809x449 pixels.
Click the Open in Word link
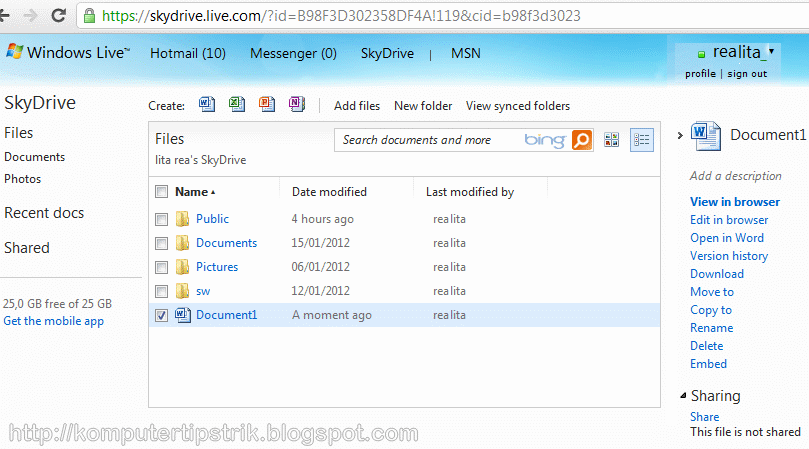pos(727,238)
